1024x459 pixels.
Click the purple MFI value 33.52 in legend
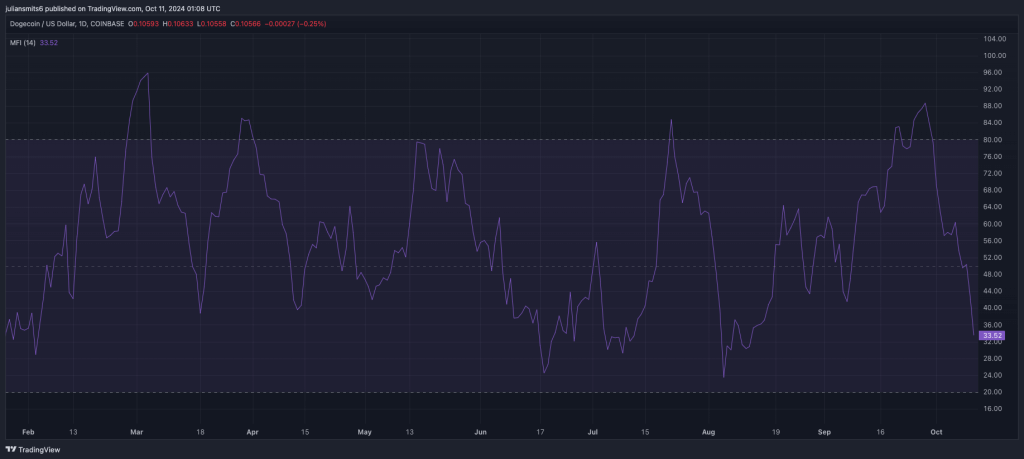pyautogui.click(x=49, y=43)
